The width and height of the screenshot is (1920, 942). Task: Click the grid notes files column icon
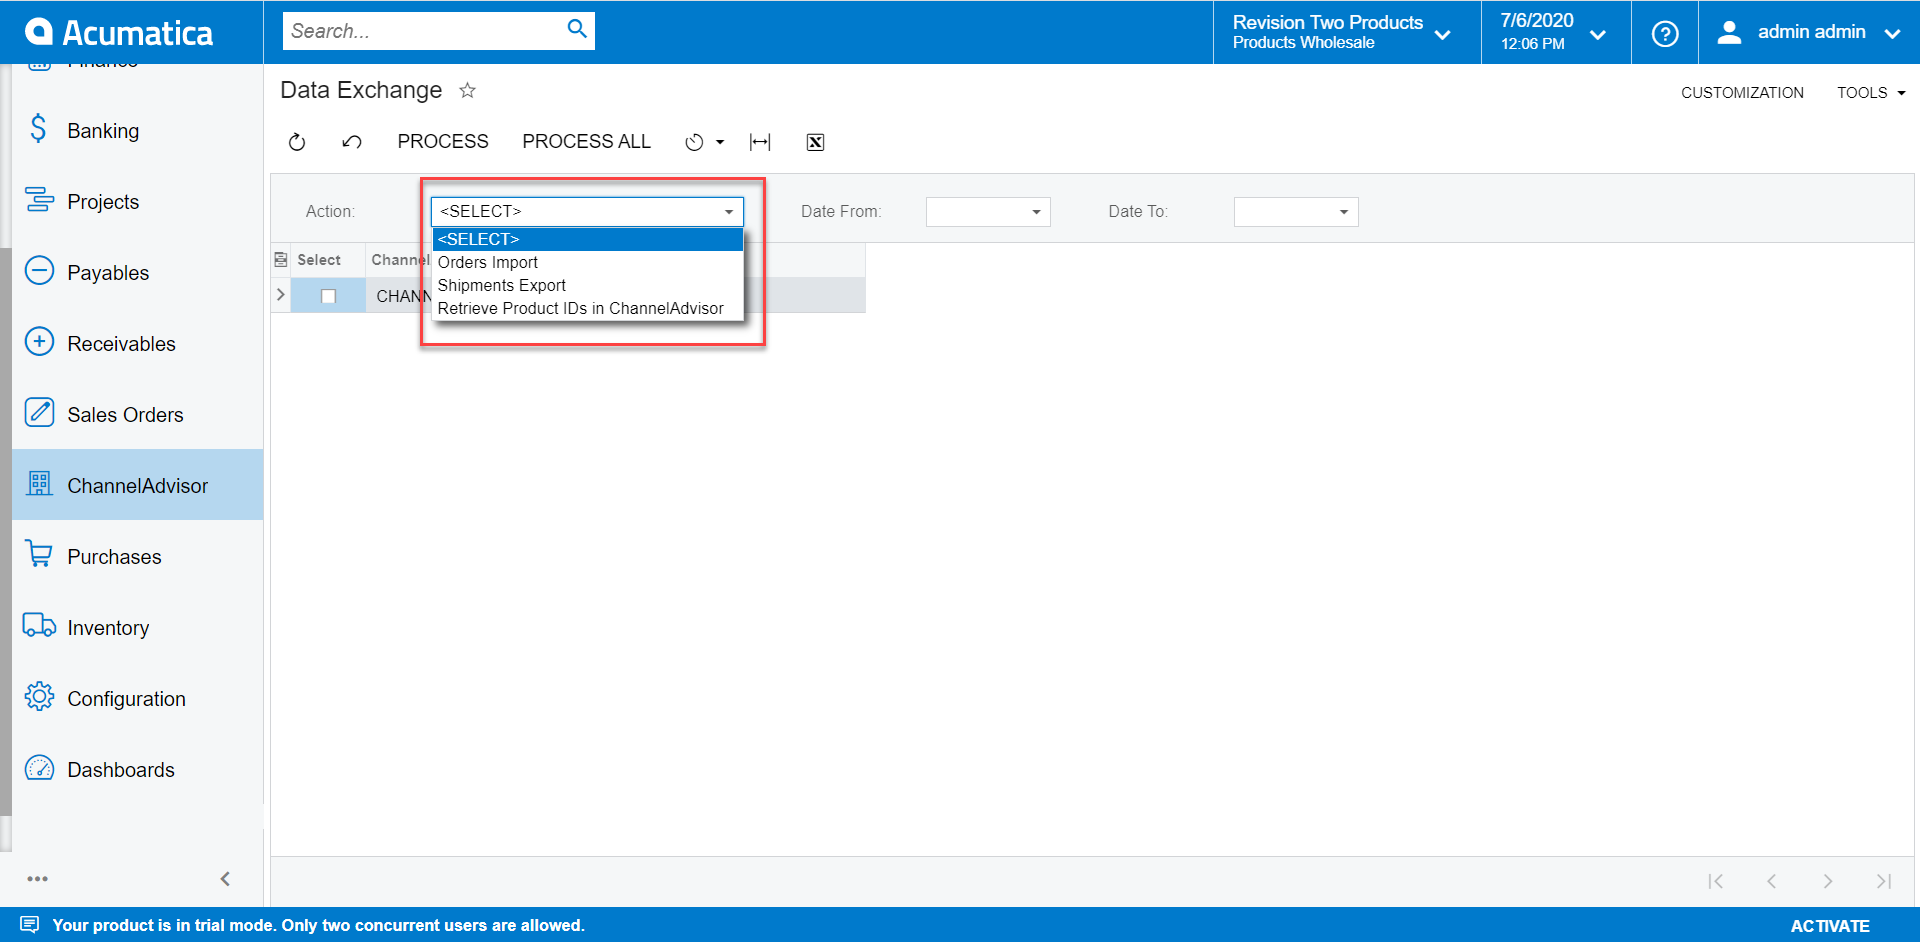point(281,260)
